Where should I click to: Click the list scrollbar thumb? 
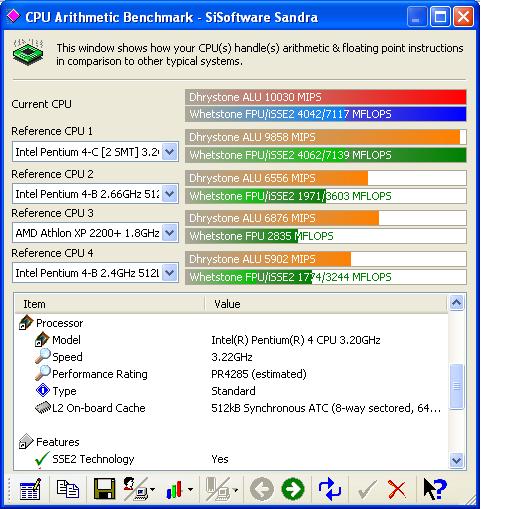tap(456, 386)
